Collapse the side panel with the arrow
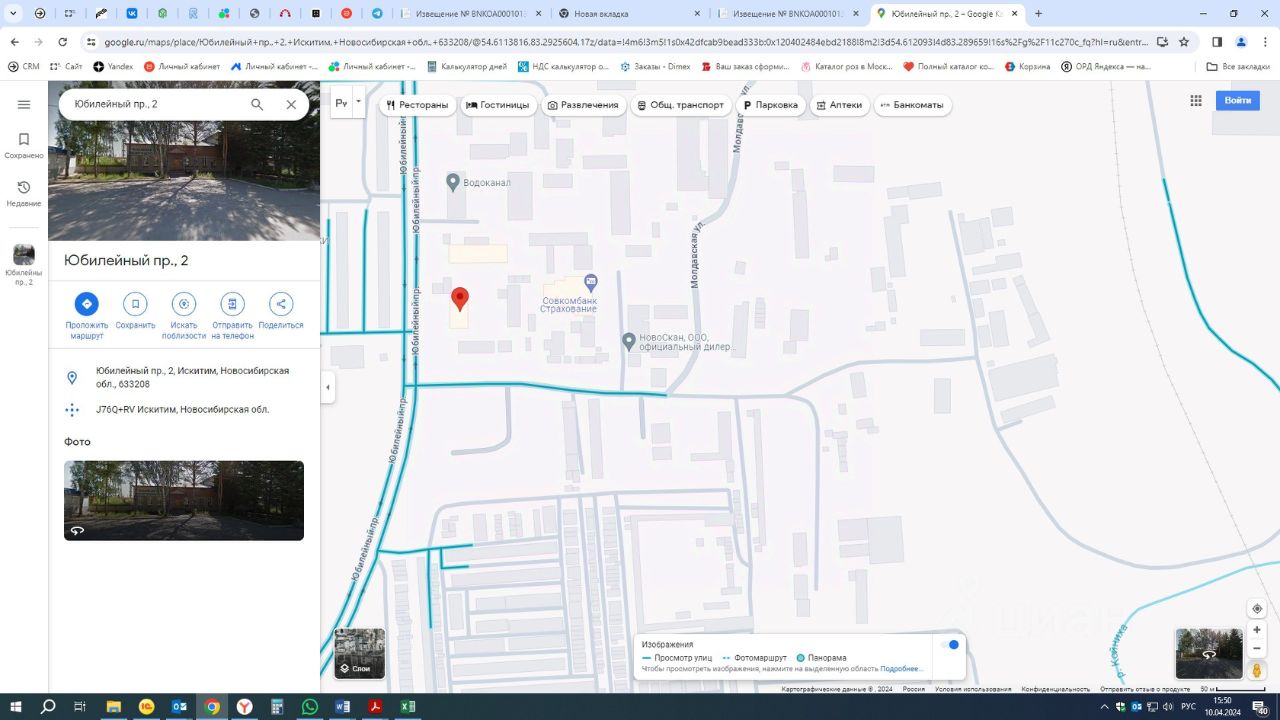Screen dimensions: 1280x720 pos(328,387)
